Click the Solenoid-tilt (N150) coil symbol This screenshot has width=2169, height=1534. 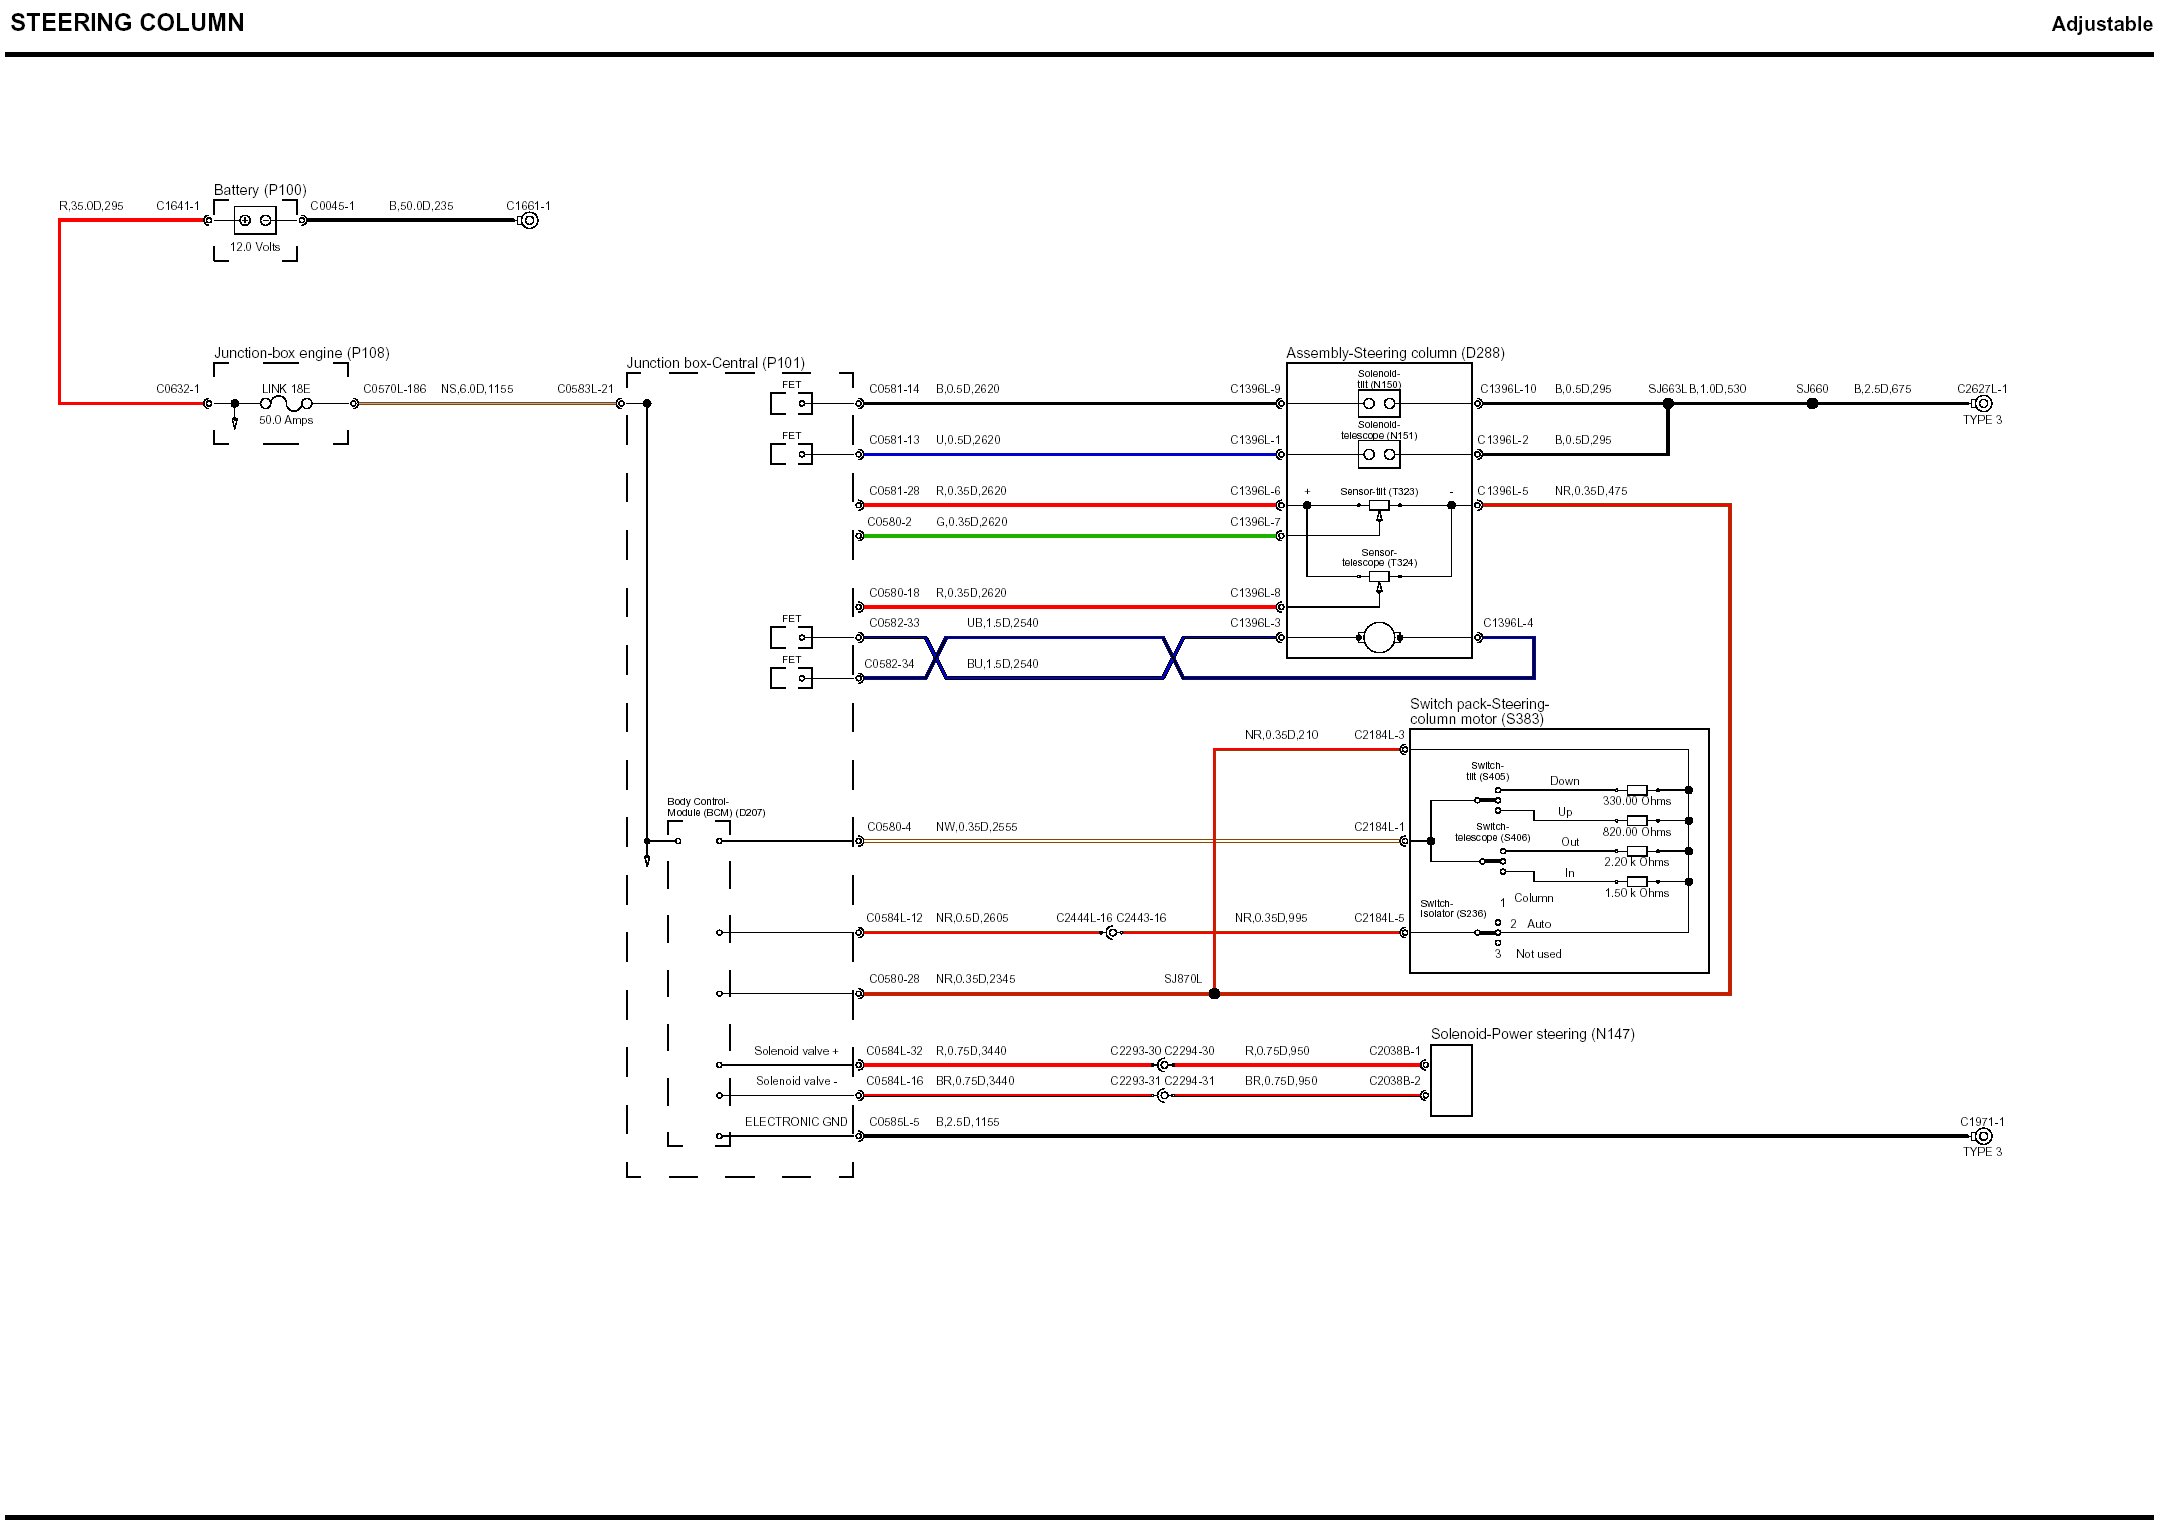(1378, 403)
